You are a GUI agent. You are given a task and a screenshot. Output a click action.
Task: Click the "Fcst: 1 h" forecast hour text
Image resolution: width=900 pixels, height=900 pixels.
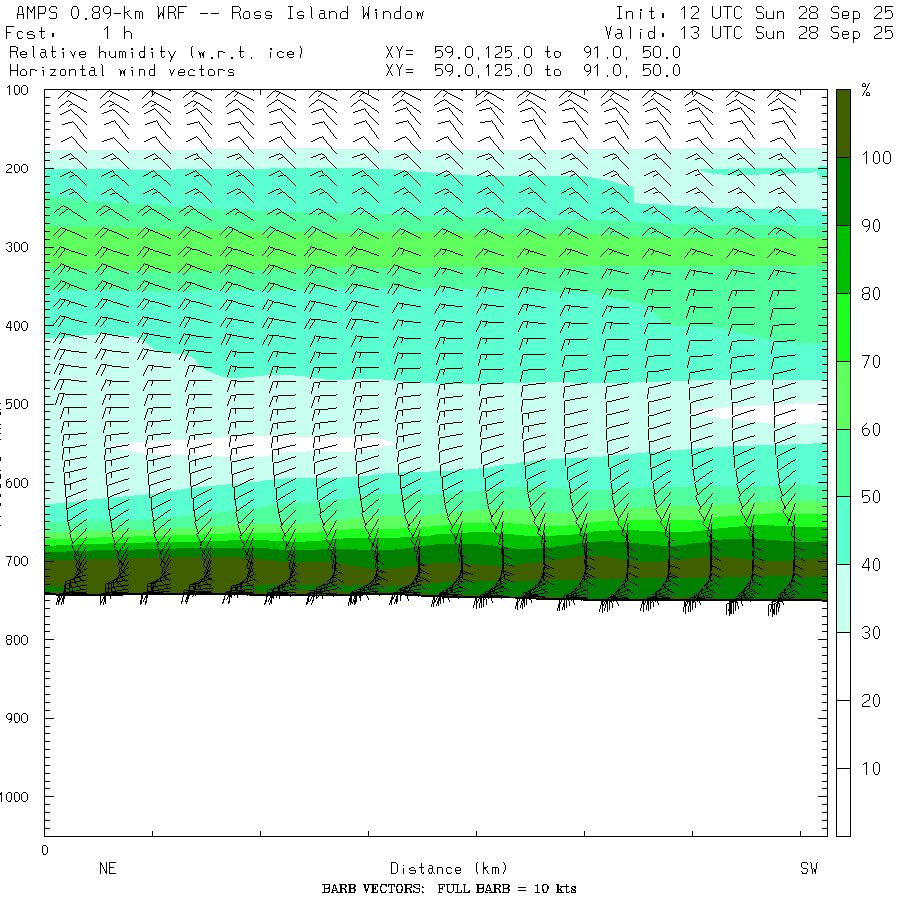[x=69, y=33]
